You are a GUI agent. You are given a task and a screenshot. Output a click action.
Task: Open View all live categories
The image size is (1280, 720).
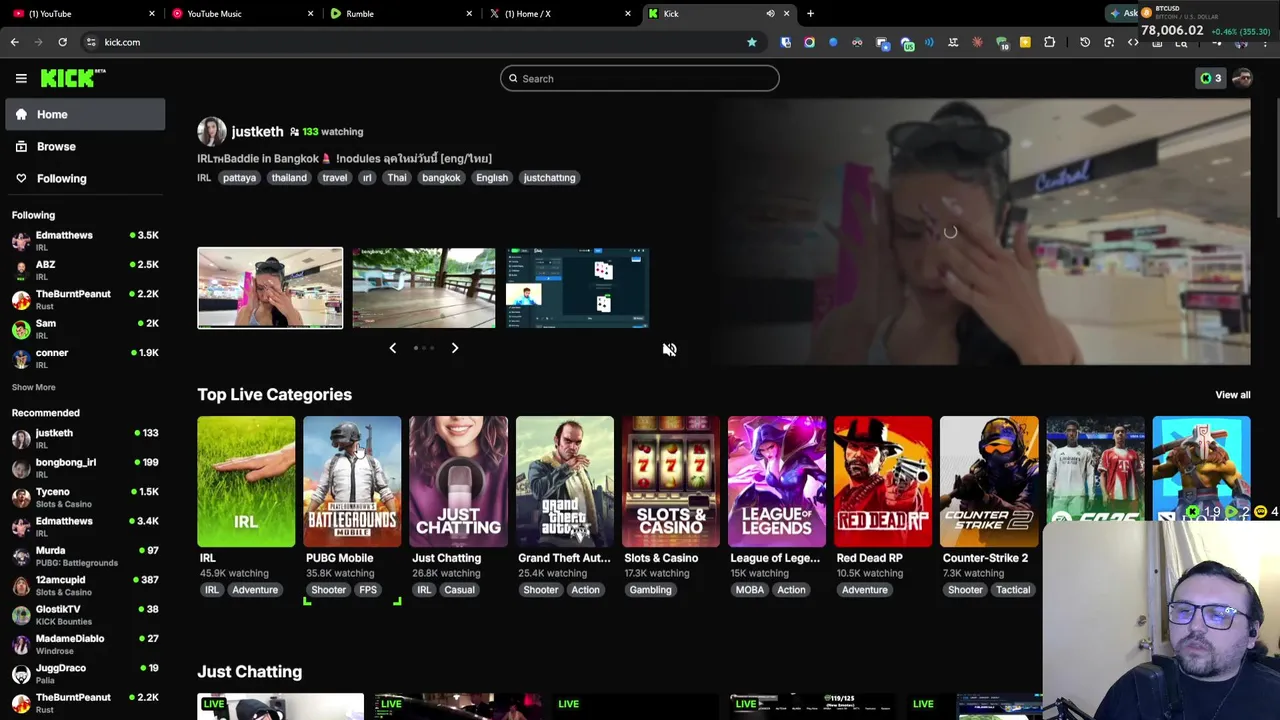(1232, 395)
